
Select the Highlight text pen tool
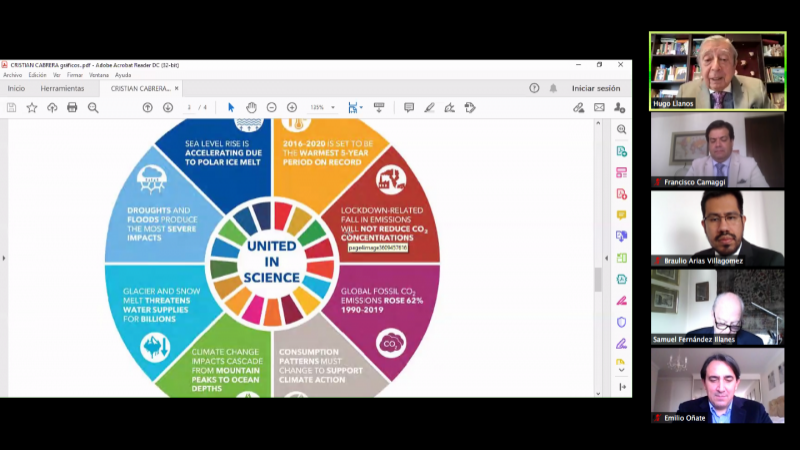pyautogui.click(x=429, y=108)
